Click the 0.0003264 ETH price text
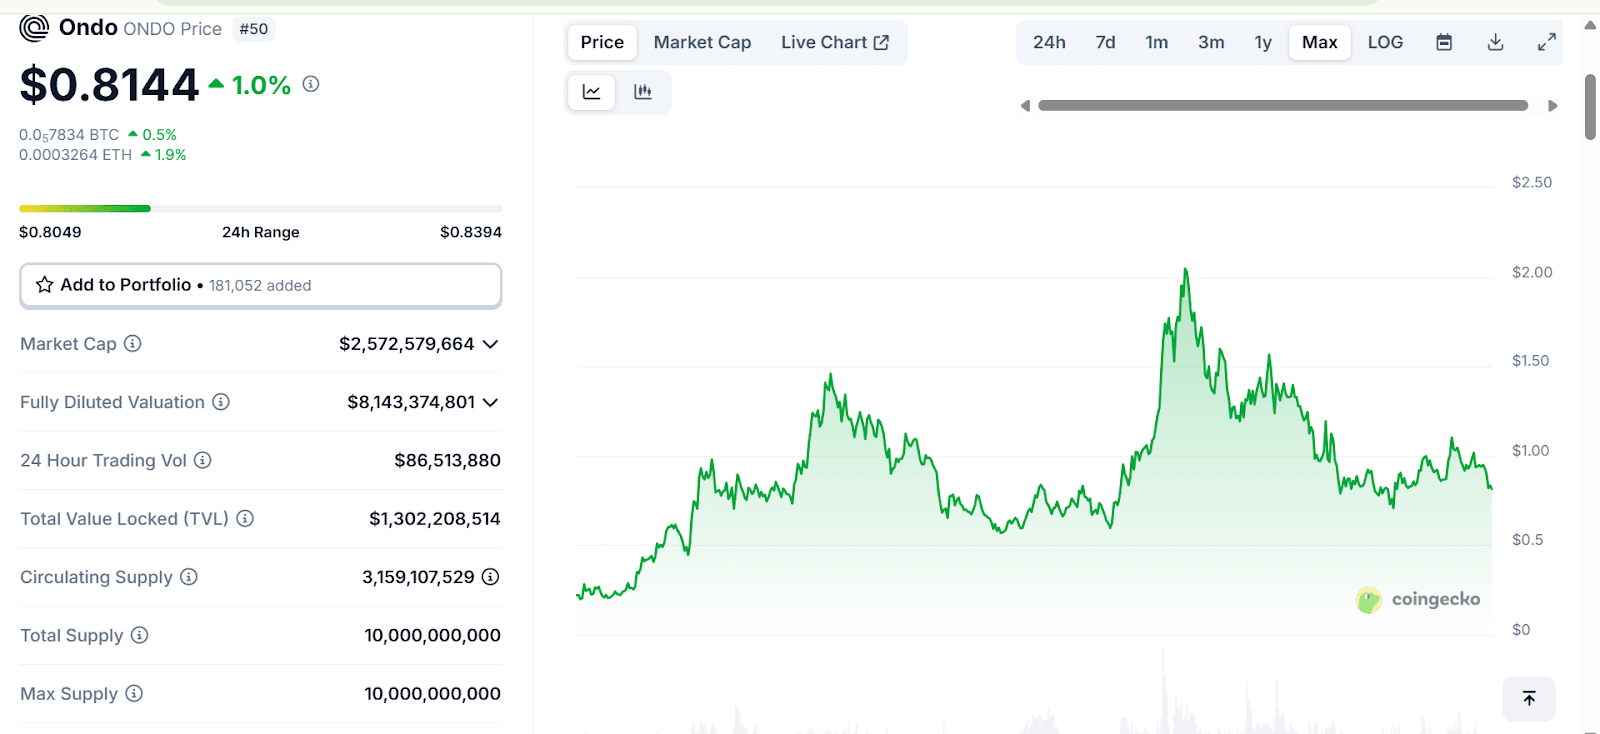The width and height of the screenshot is (1600, 734). click(x=75, y=155)
